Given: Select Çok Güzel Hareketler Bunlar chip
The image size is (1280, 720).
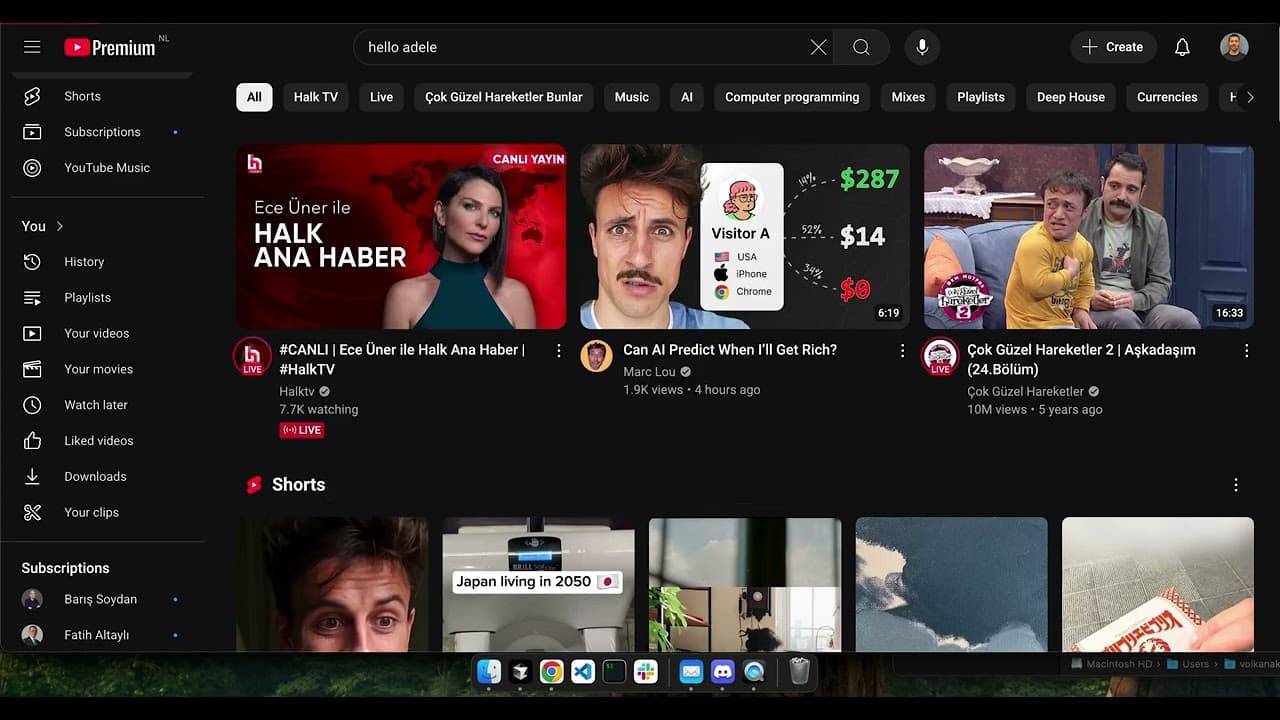Looking at the screenshot, I should pyautogui.click(x=504, y=97).
